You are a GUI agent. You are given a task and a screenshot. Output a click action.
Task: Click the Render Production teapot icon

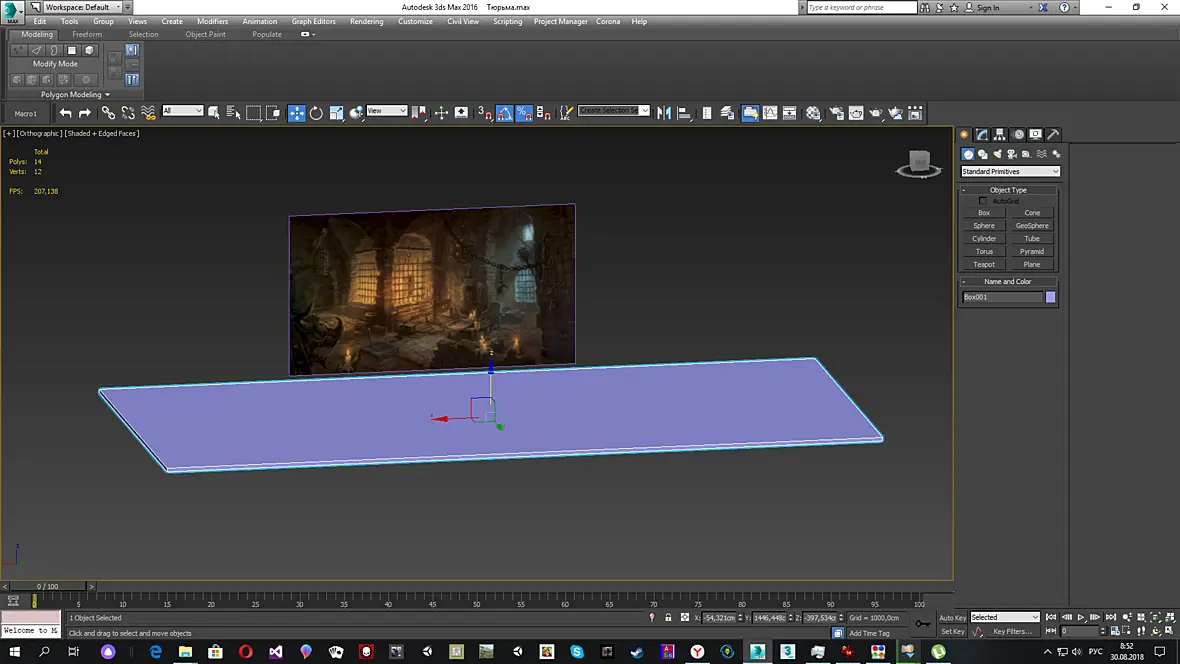[876, 113]
